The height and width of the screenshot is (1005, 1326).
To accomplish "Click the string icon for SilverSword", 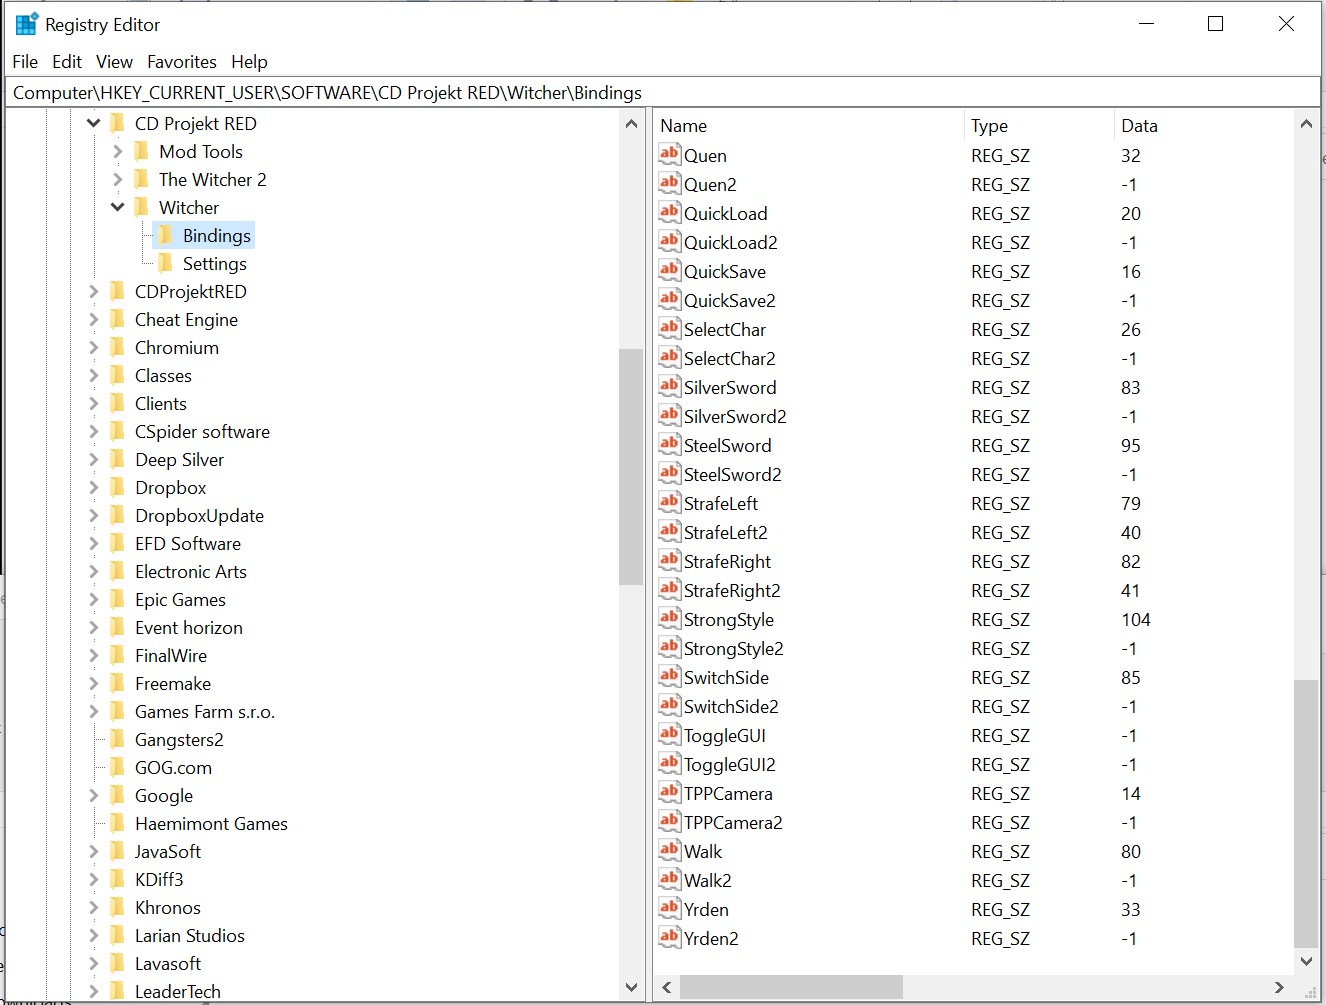I will (x=669, y=386).
